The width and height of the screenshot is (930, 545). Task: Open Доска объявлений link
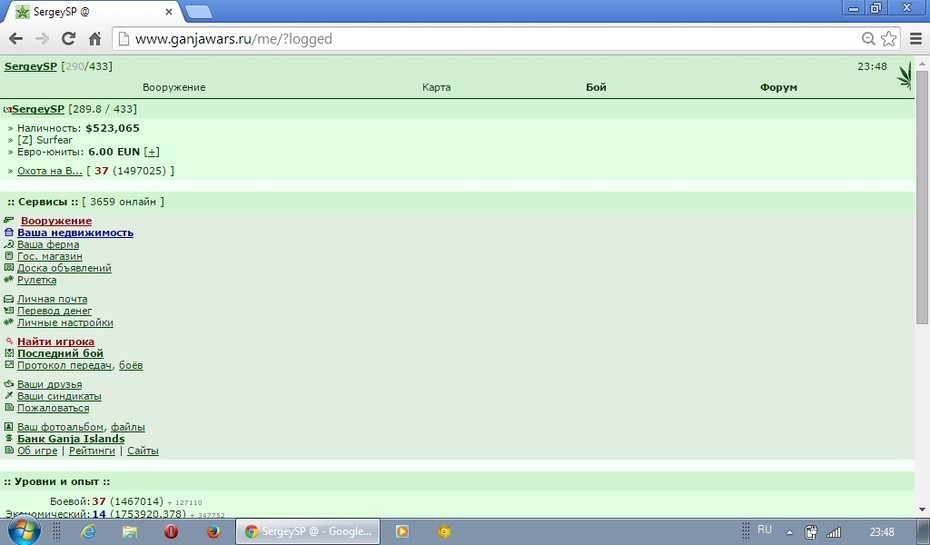(x=64, y=268)
